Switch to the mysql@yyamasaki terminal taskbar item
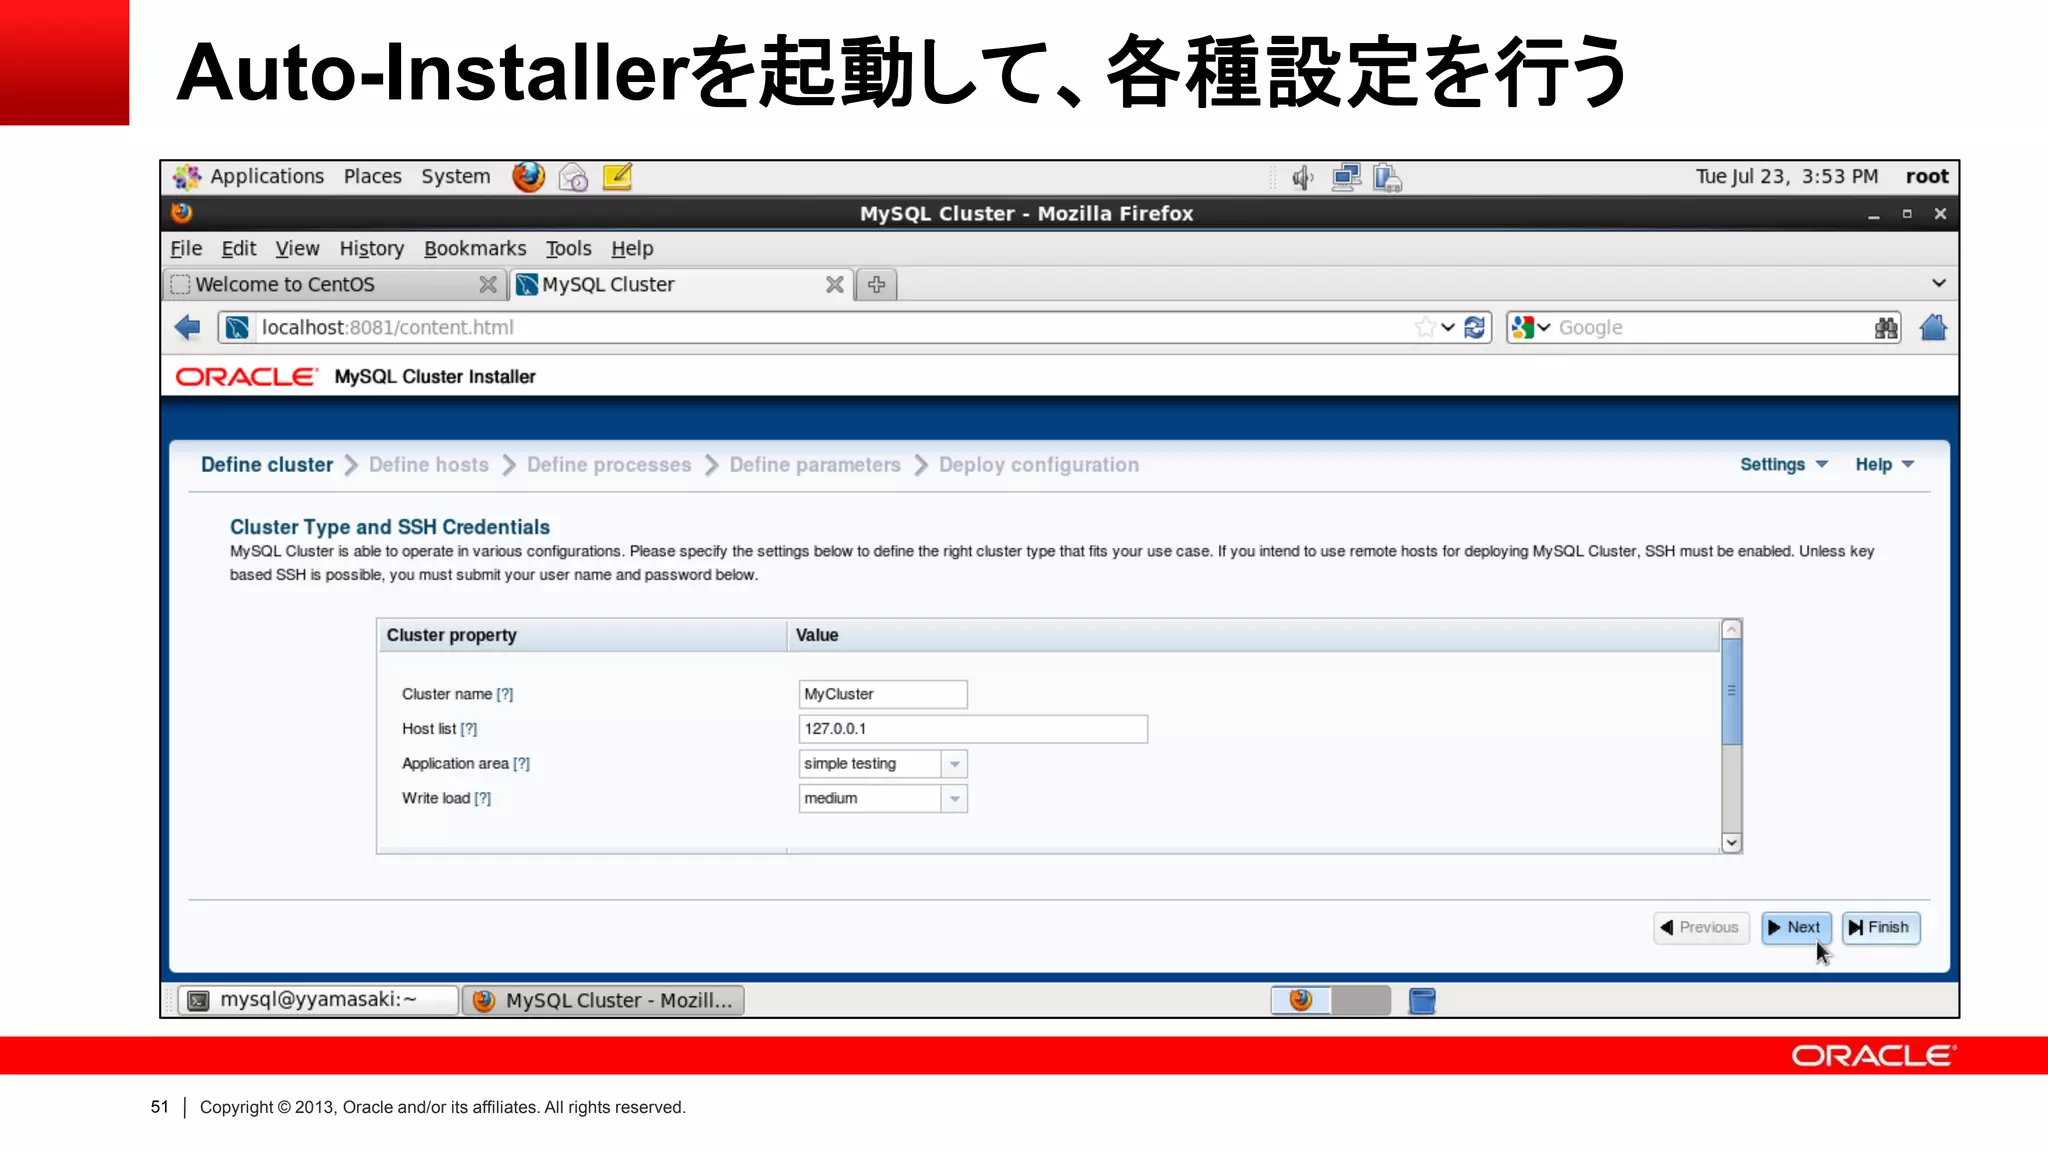Screen dimensions: 2048x1152 [319, 1000]
